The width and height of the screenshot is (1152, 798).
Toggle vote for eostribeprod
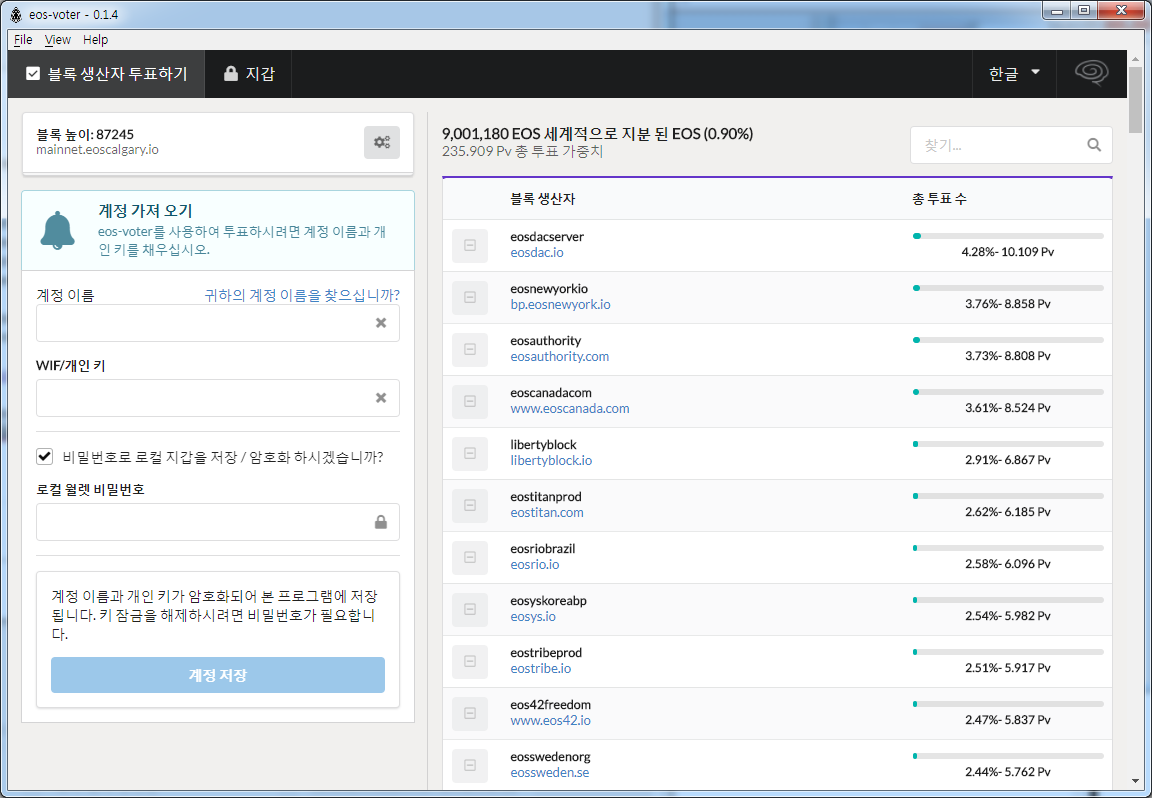point(469,661)
